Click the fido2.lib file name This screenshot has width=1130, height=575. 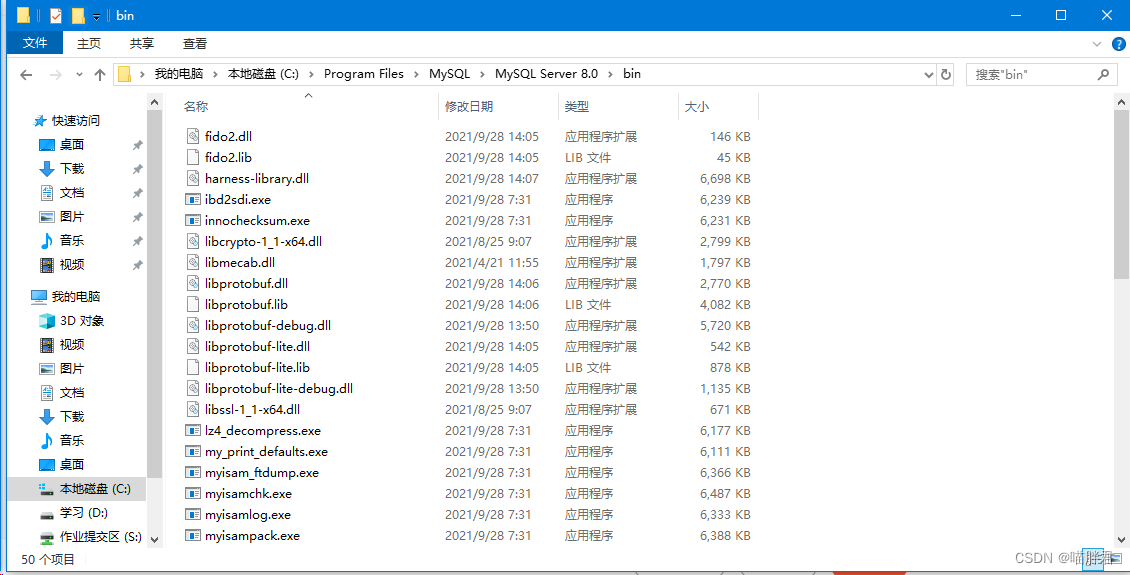click(228, 158)
